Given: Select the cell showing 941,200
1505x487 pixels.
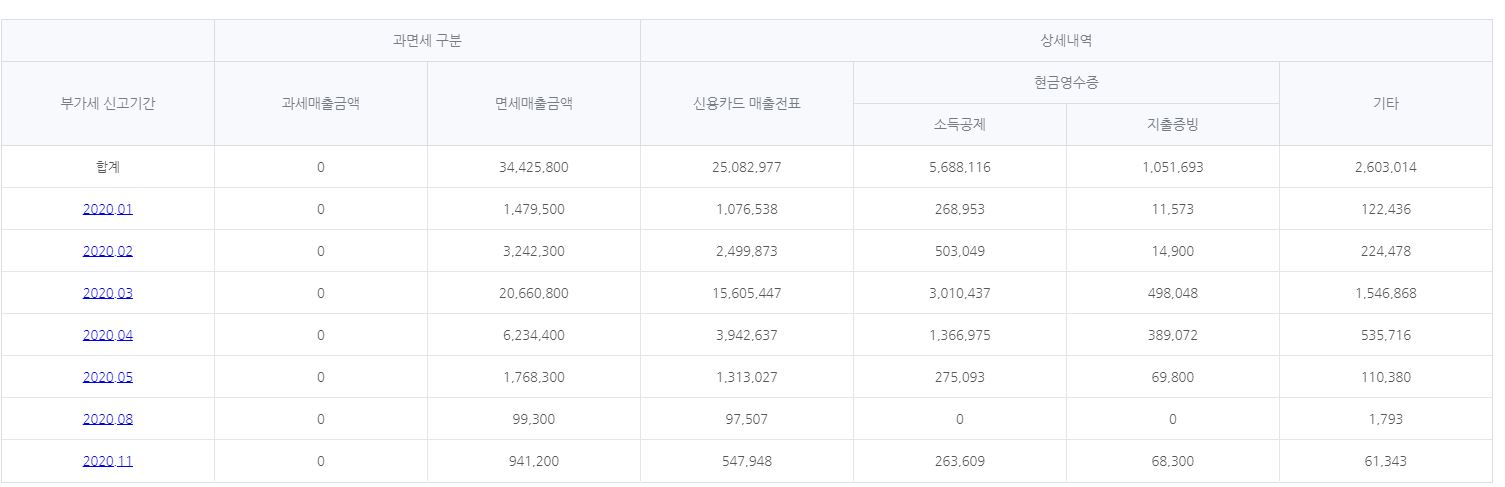Looking at the screenshot, I should pos(533,461).
